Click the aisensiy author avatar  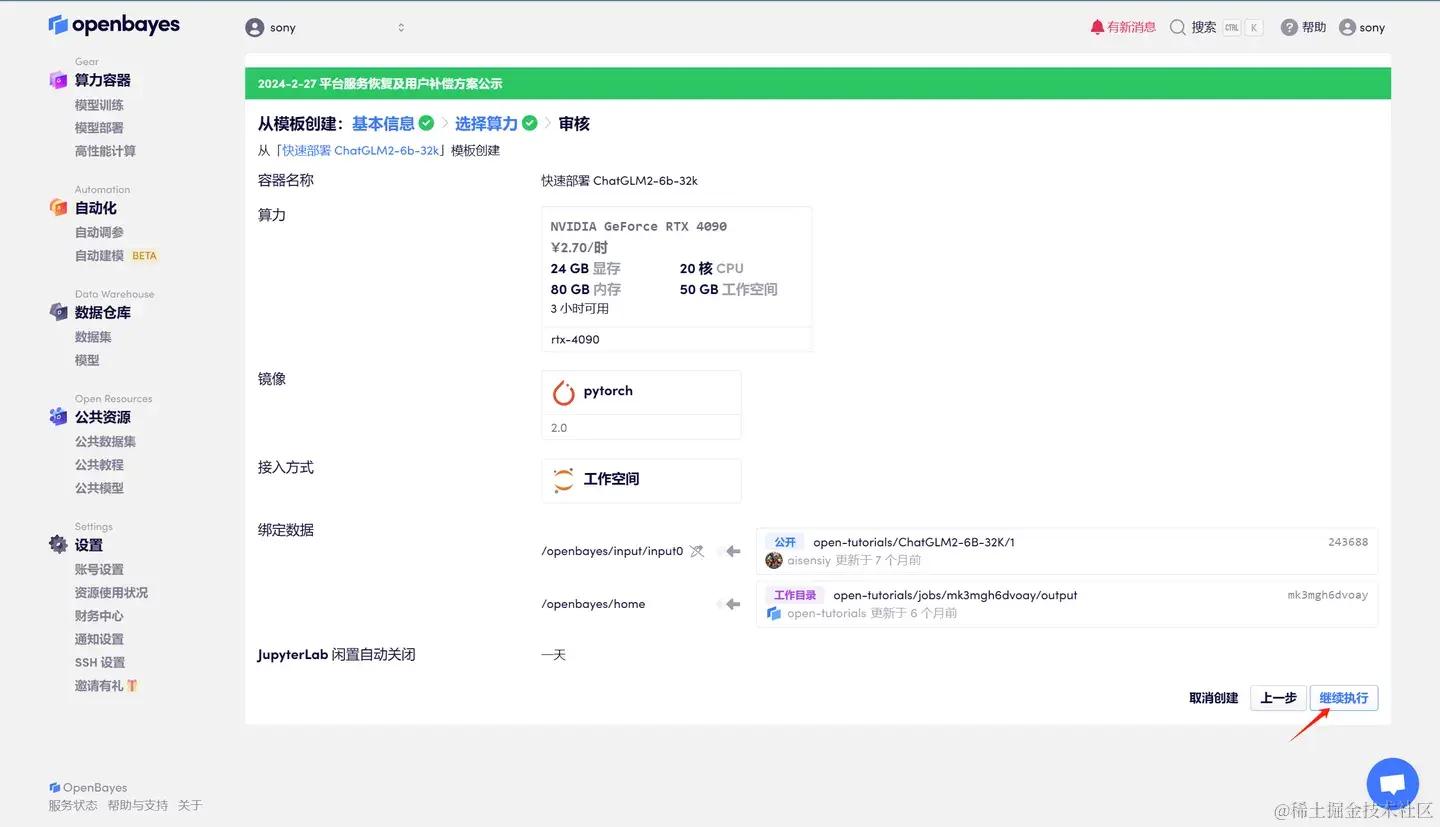[x=773, y=560]
